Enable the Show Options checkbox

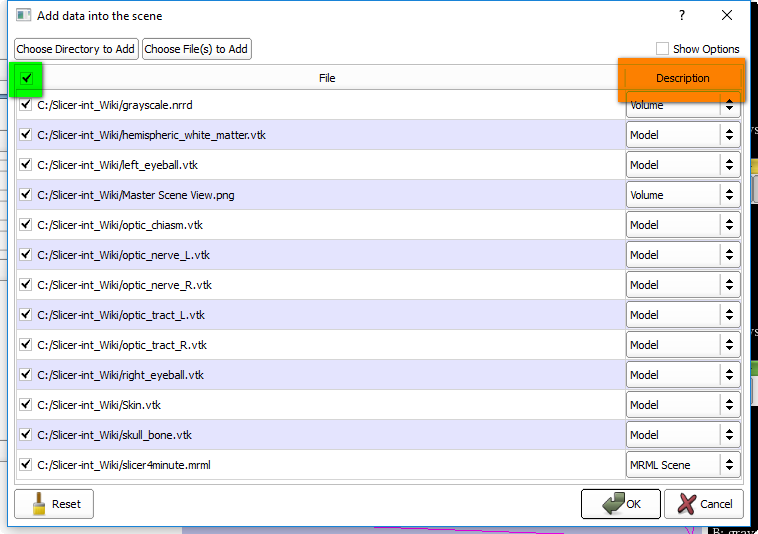pos(662,49)
